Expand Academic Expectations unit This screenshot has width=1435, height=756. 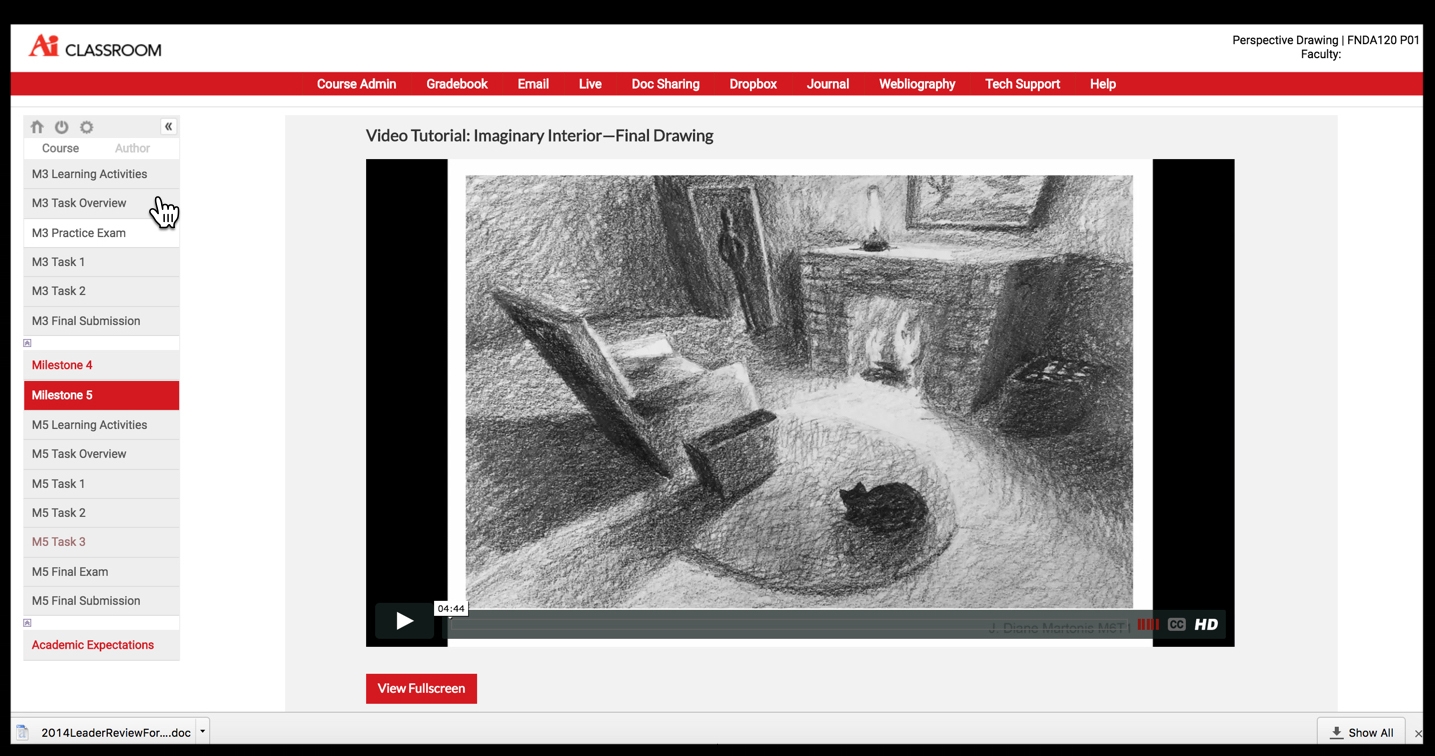coord(101,645)
